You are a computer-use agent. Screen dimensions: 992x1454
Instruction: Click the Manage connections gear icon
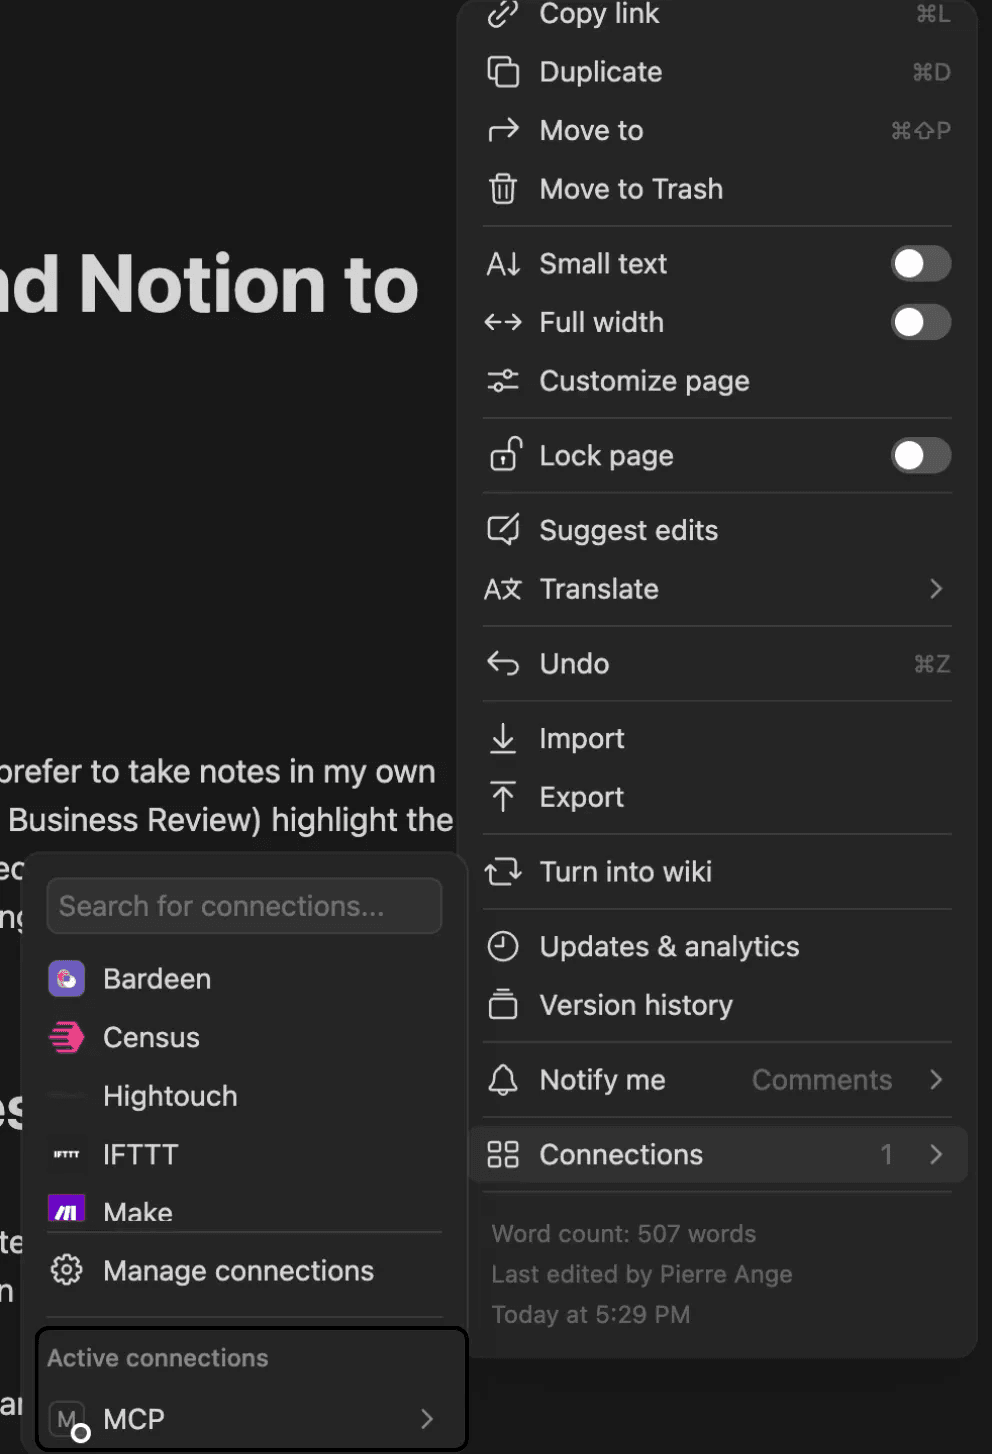point(67,1271)
